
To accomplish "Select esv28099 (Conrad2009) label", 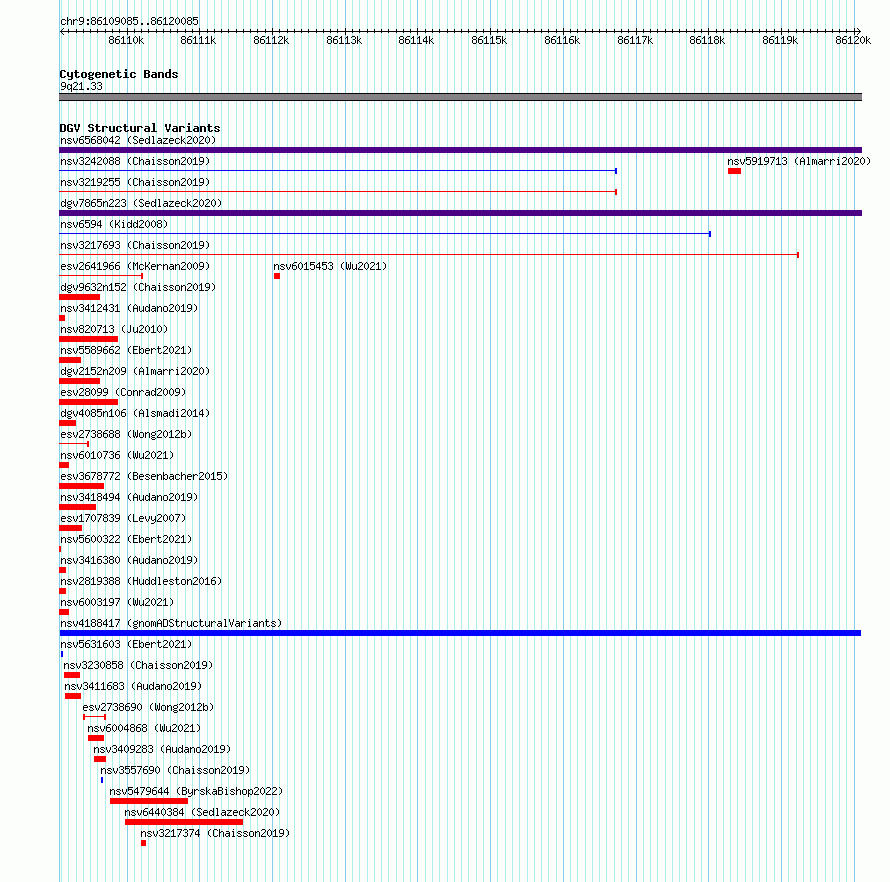I will click(x=123, y=392).
